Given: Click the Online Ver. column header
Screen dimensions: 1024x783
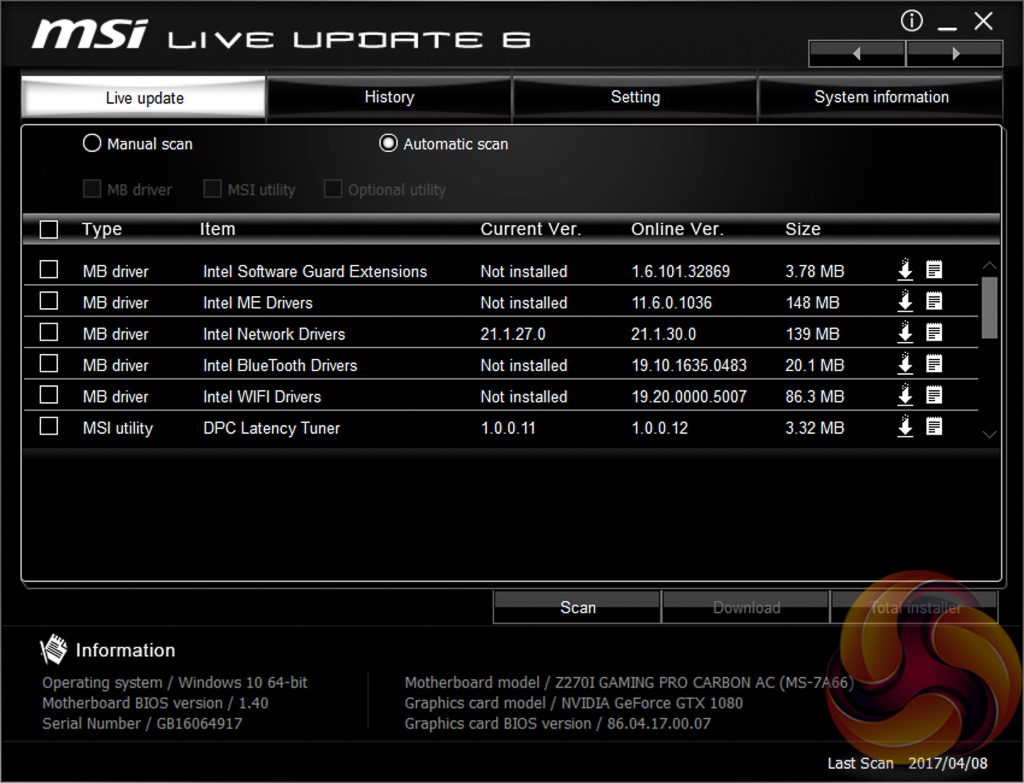Looking at the screenshot, I should (x=677, y=229).
